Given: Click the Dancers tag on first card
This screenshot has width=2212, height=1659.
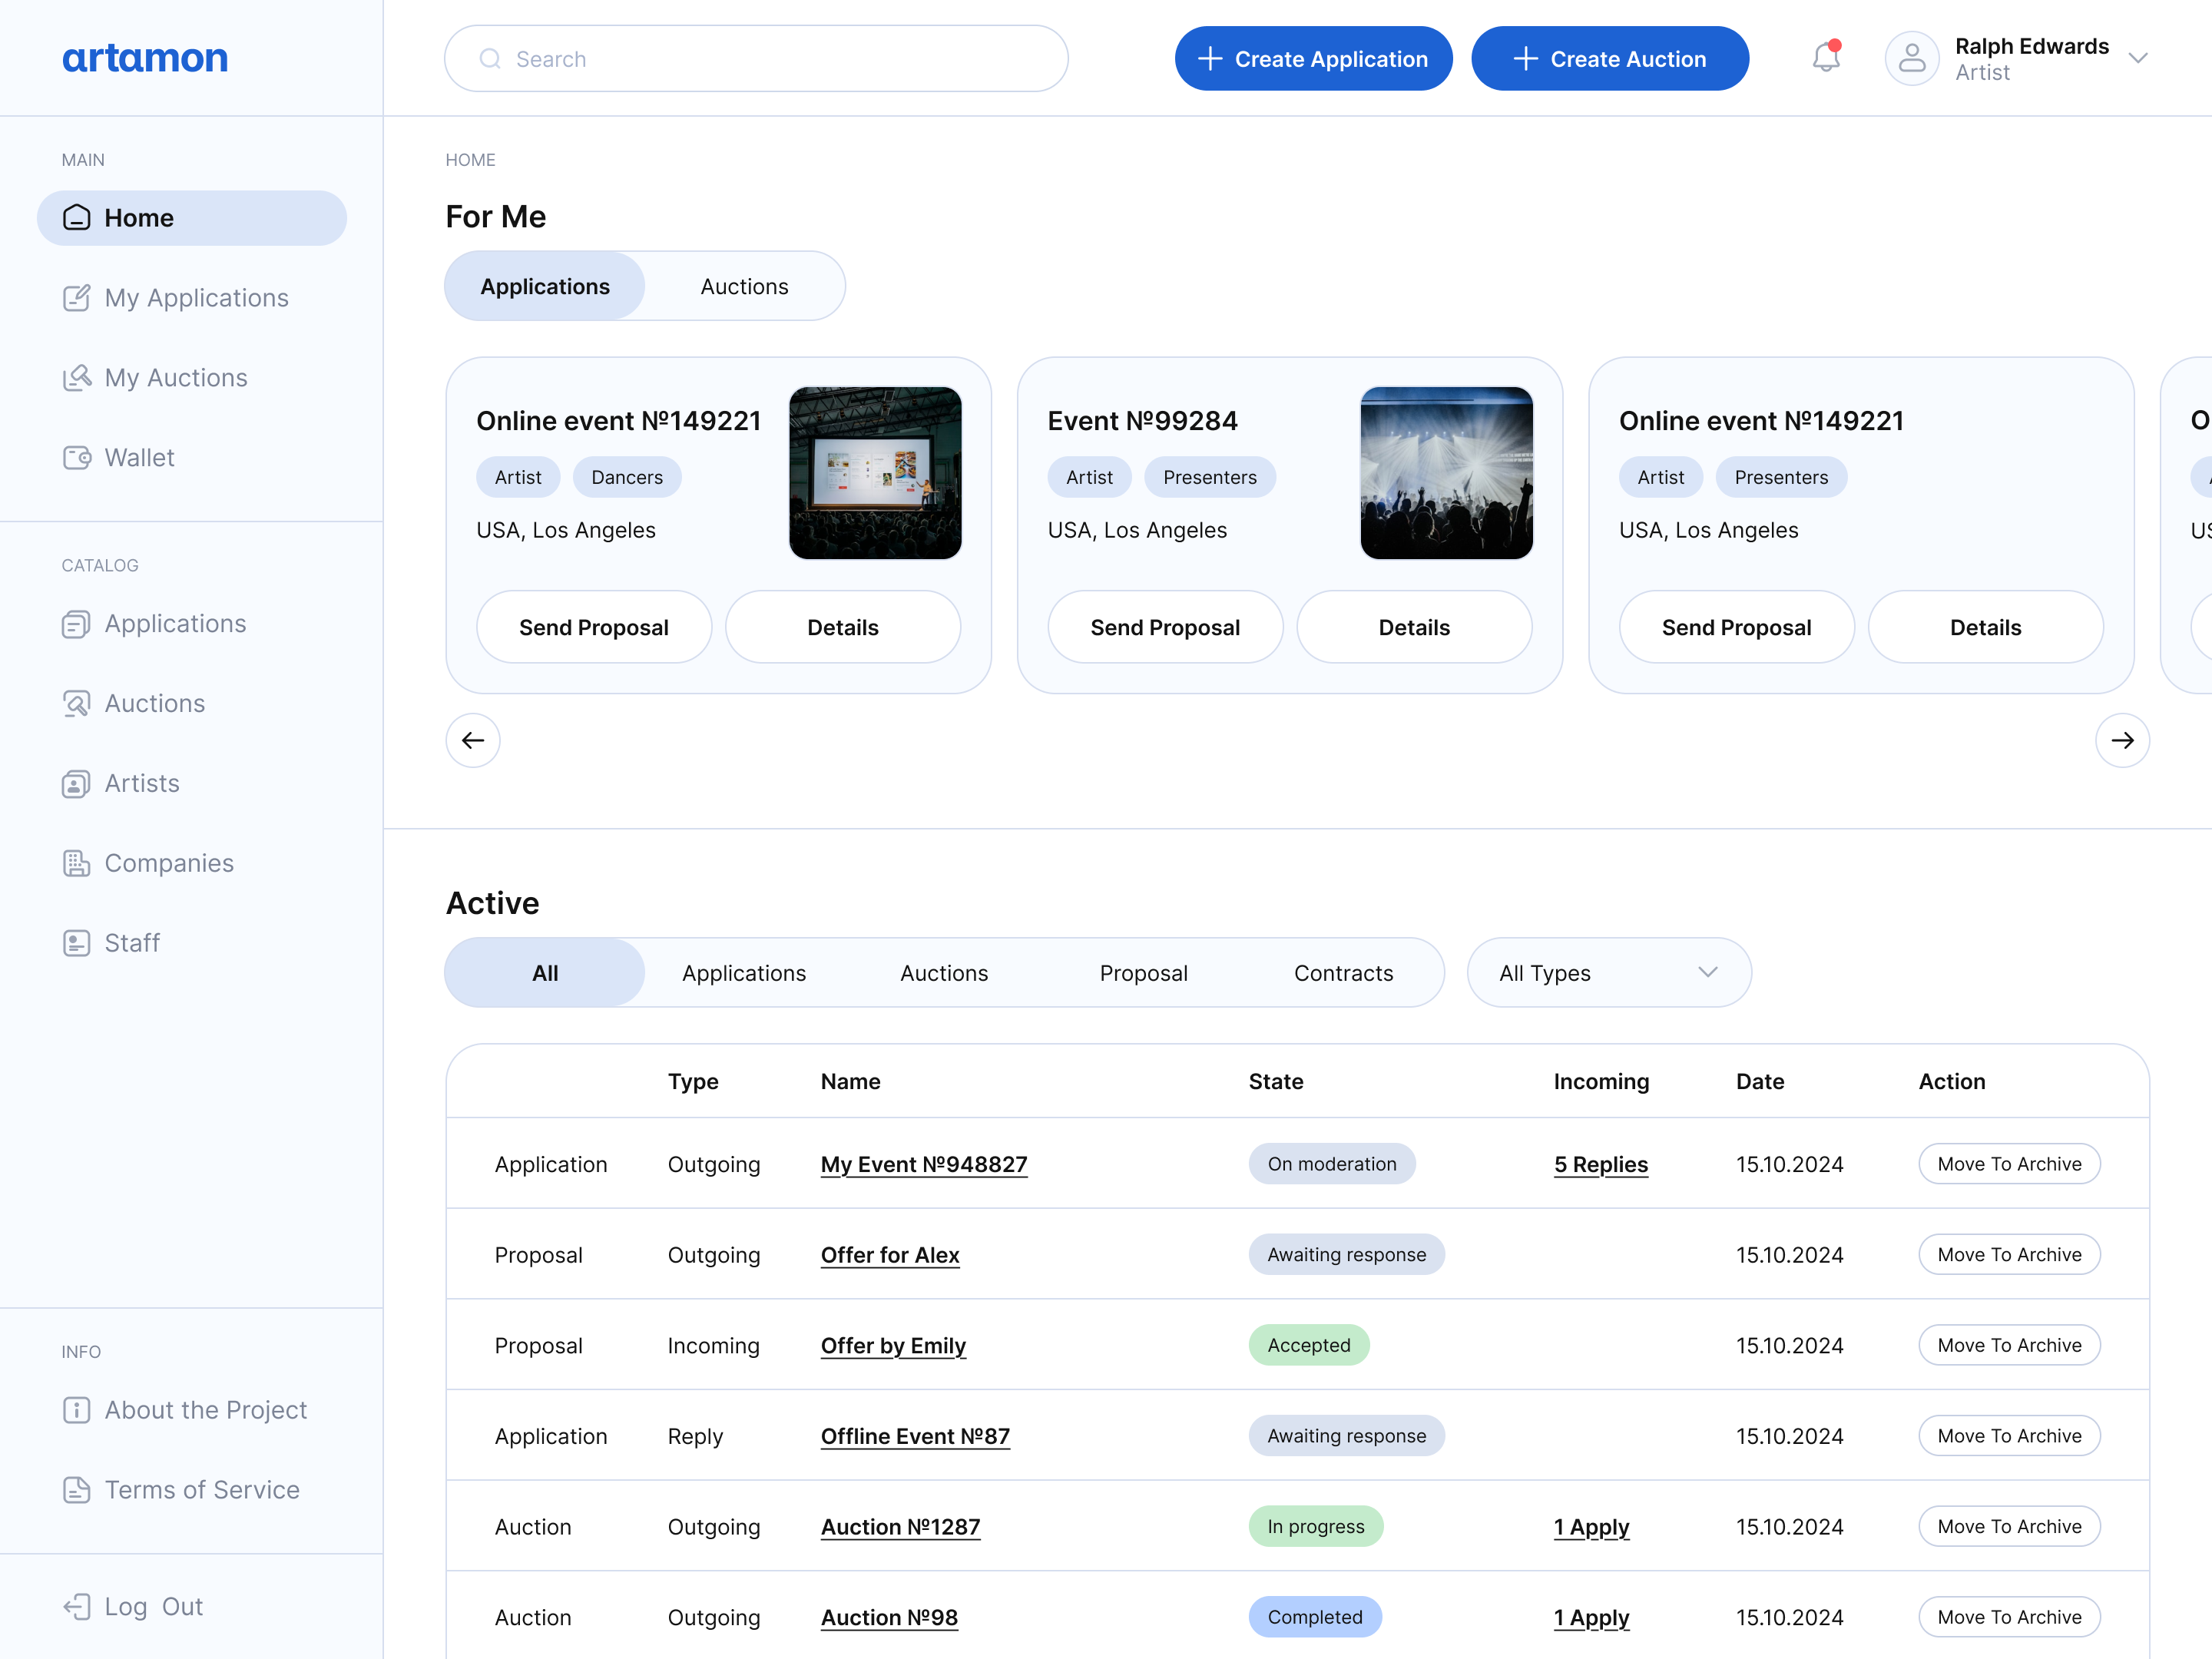Looking at the screenshot, I should [x=627, y=477].
